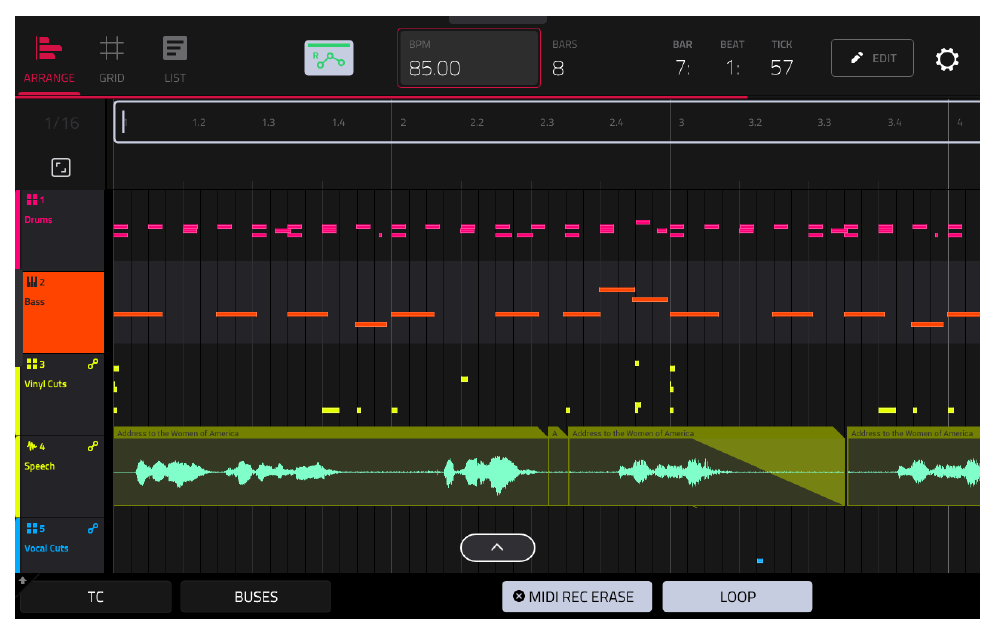Click the small shift arrow above TC
The width and height of the screenshot is (996, 636).
click(x=23, y=580)
